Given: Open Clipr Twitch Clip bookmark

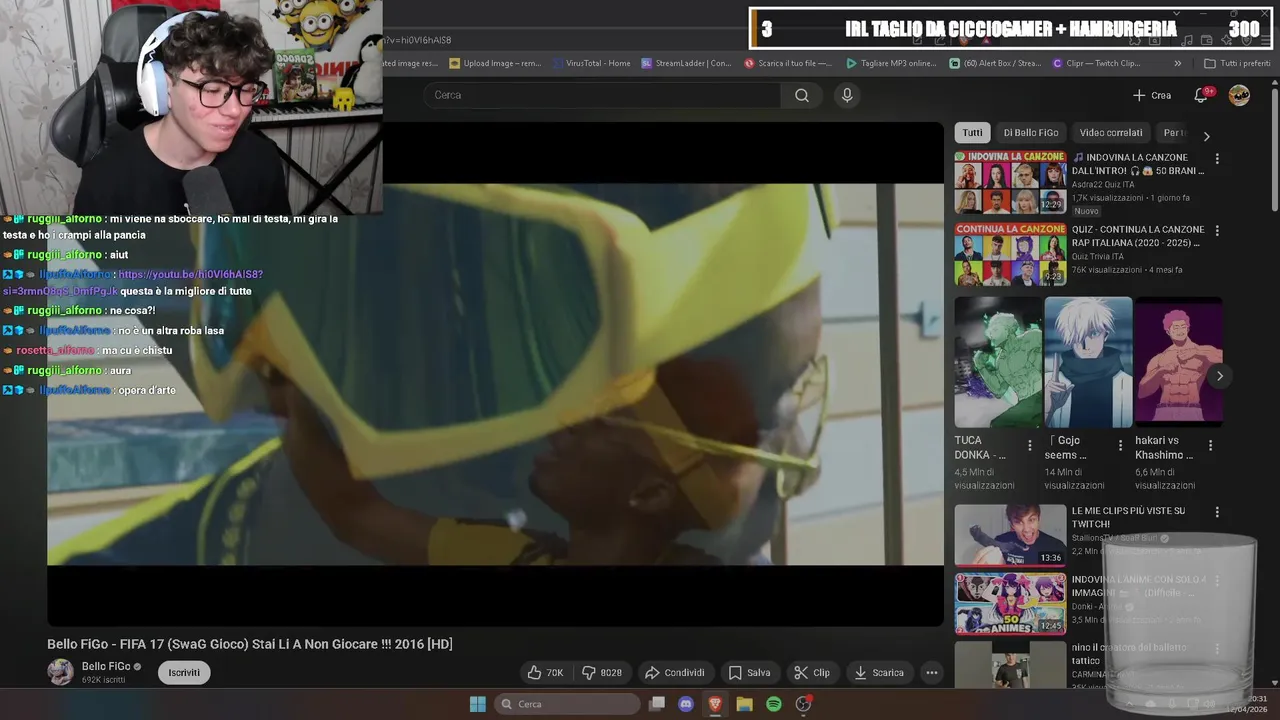Looking at the screenshot, I should [1097, 63].
